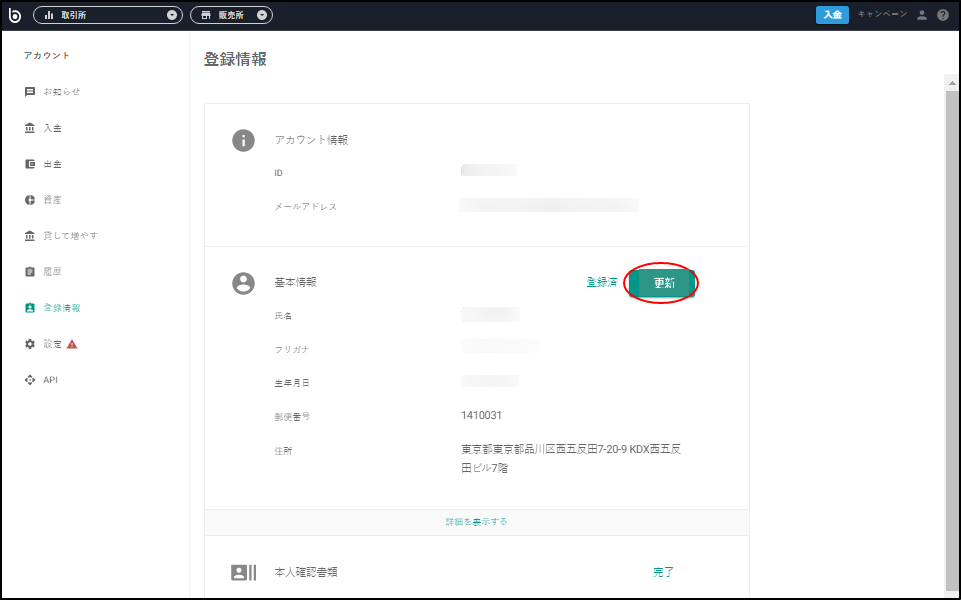Click the 完了 link for 本人確認書類
Viewport: 961px width, 600px height.
tap(662, 571)
